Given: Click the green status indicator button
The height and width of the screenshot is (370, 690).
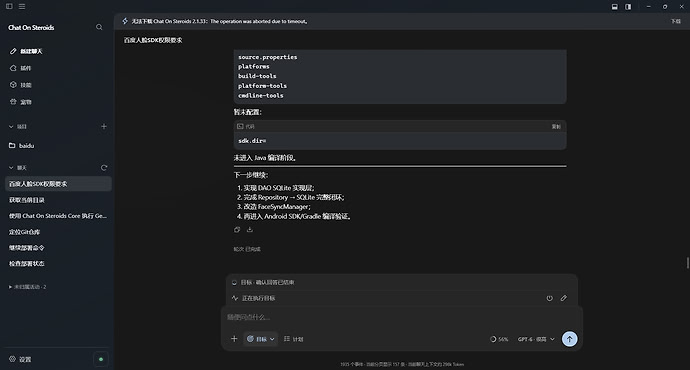Looking at the screenshot, I should click(x=101, y=359).
